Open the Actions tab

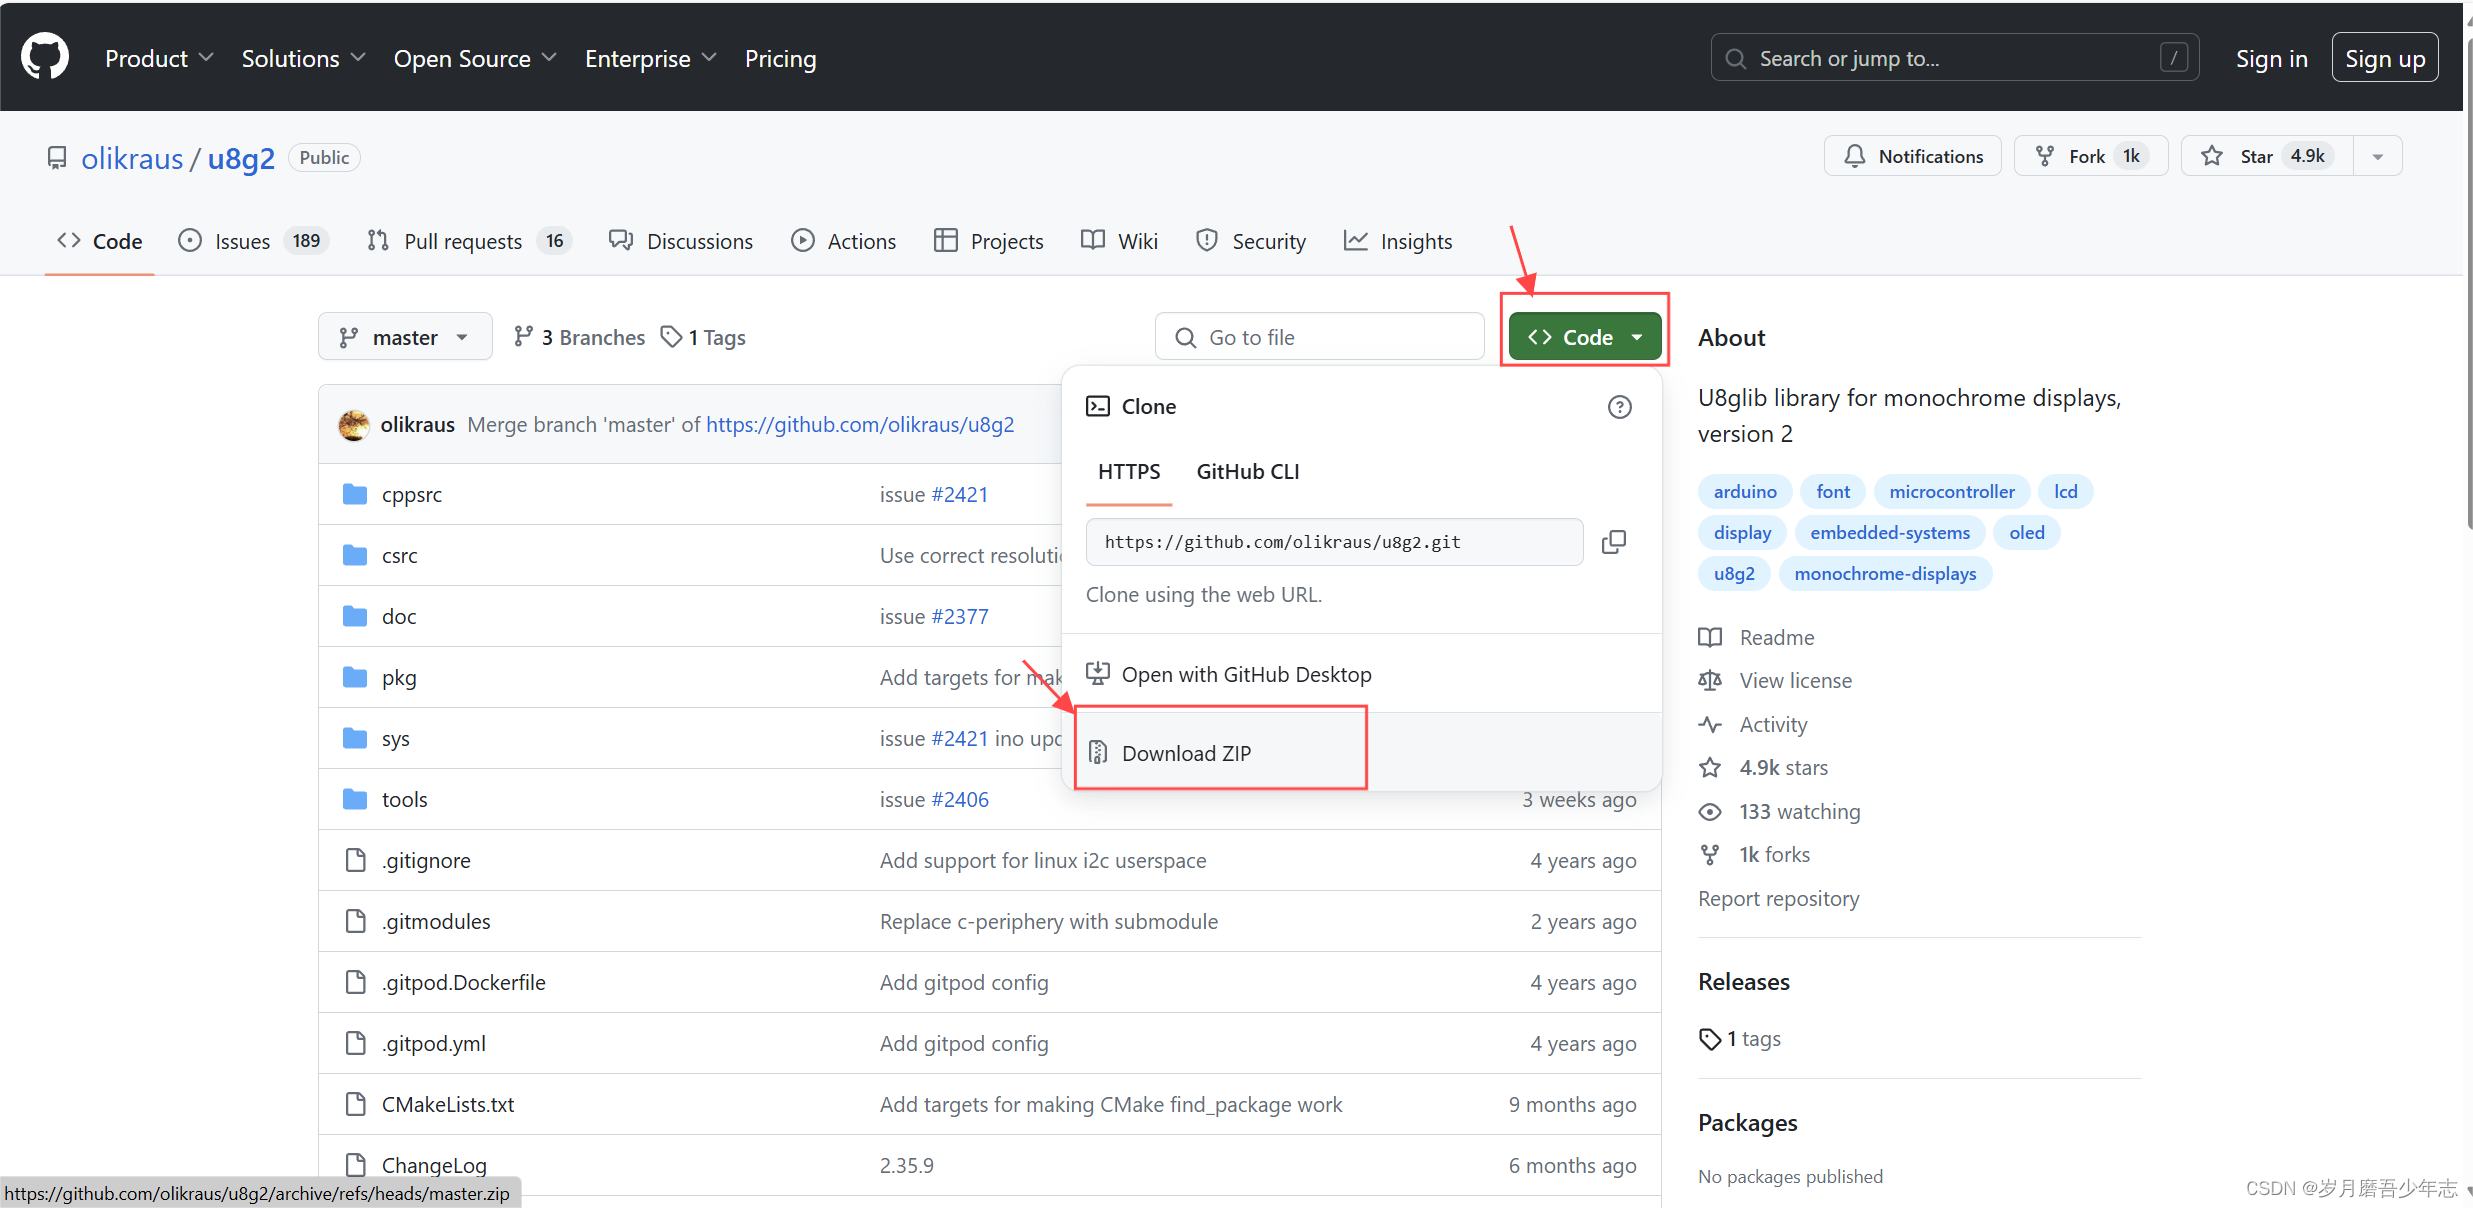tap(843, 241)
